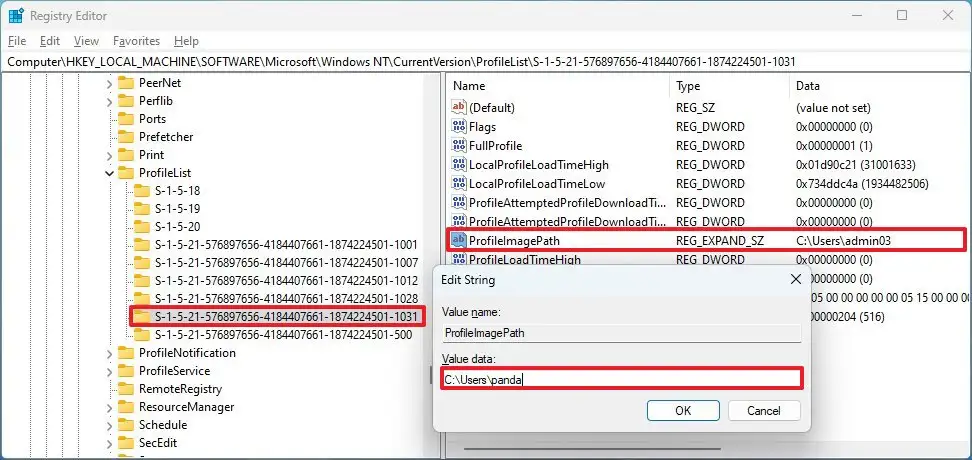Screen dimensions: 972x460
Task: Click the Ports folder icon
Action: (x=126, y=119)
